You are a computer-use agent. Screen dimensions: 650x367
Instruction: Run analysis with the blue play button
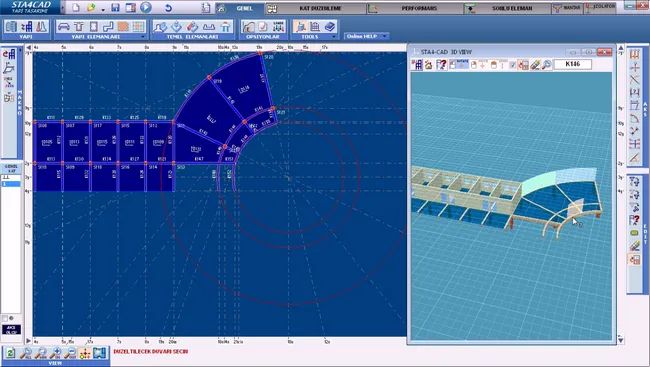(146, 7)
